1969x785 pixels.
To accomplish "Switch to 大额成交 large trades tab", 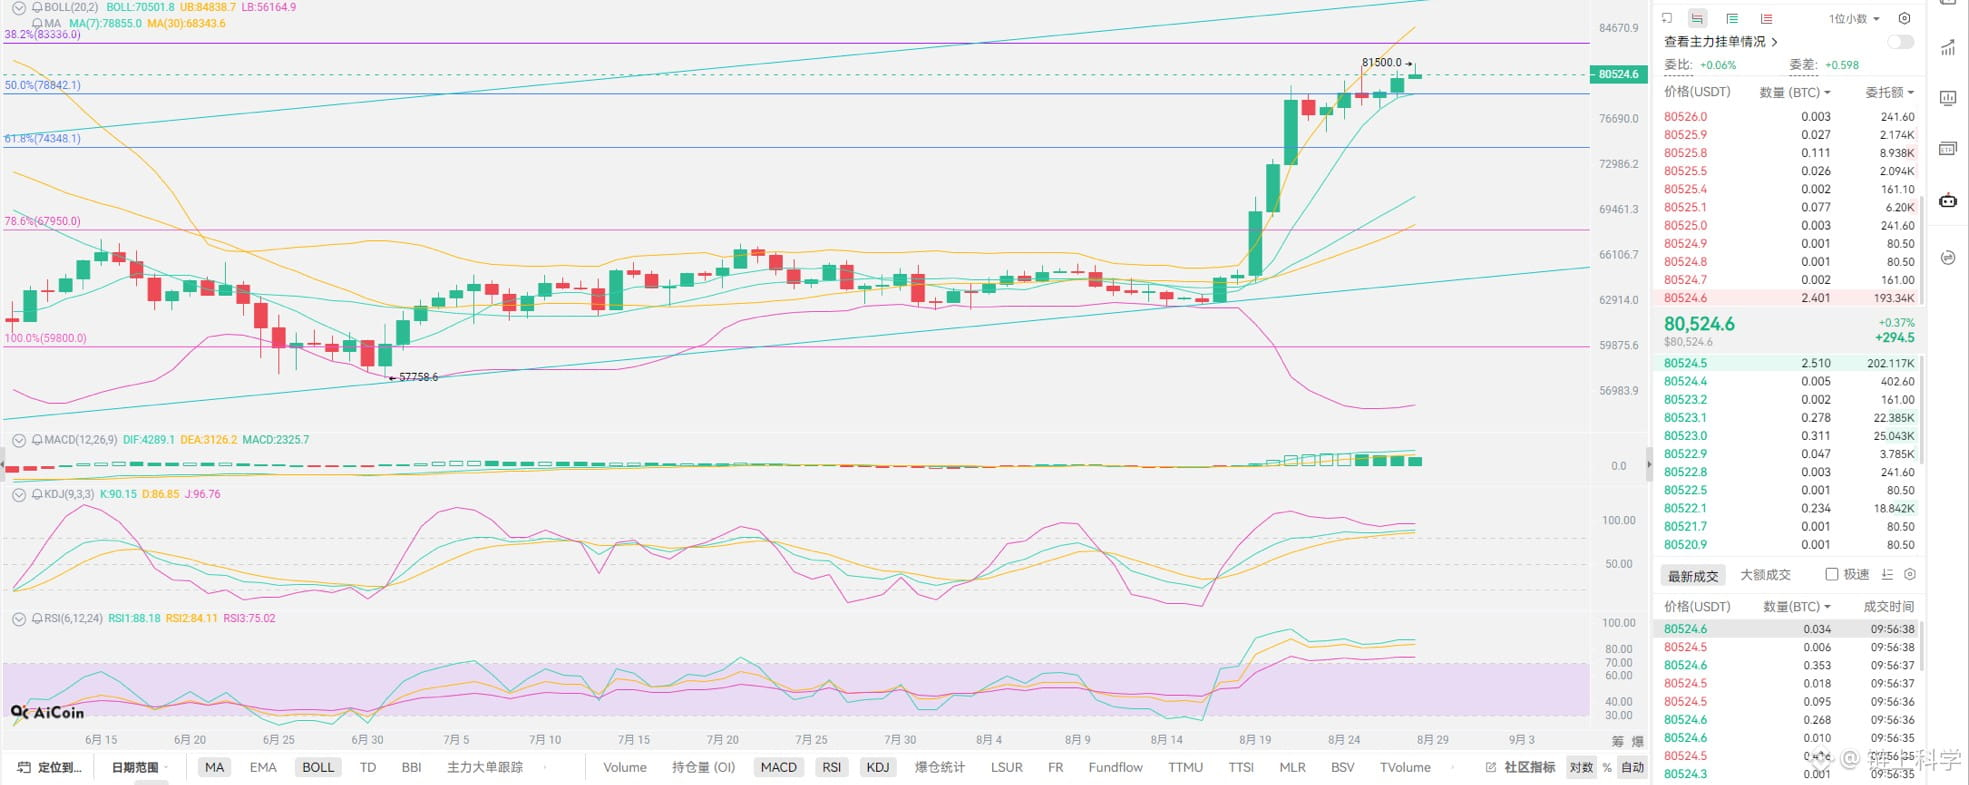I will click(x=1766, y=575).
